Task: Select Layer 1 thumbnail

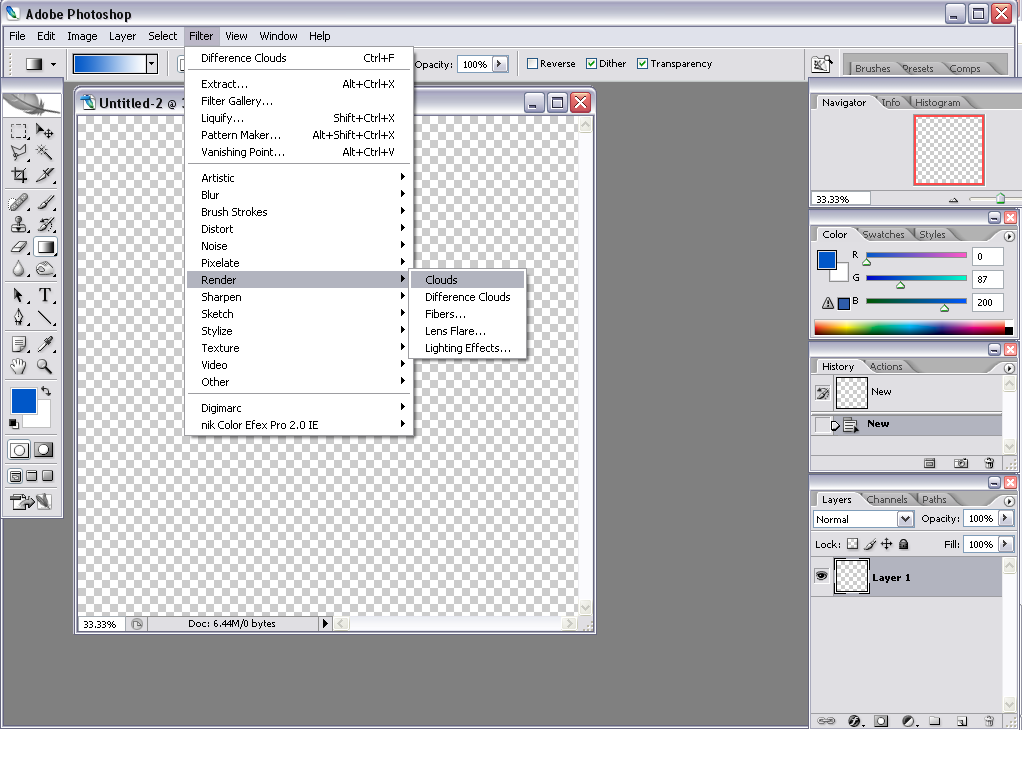Action: point(852,576)
